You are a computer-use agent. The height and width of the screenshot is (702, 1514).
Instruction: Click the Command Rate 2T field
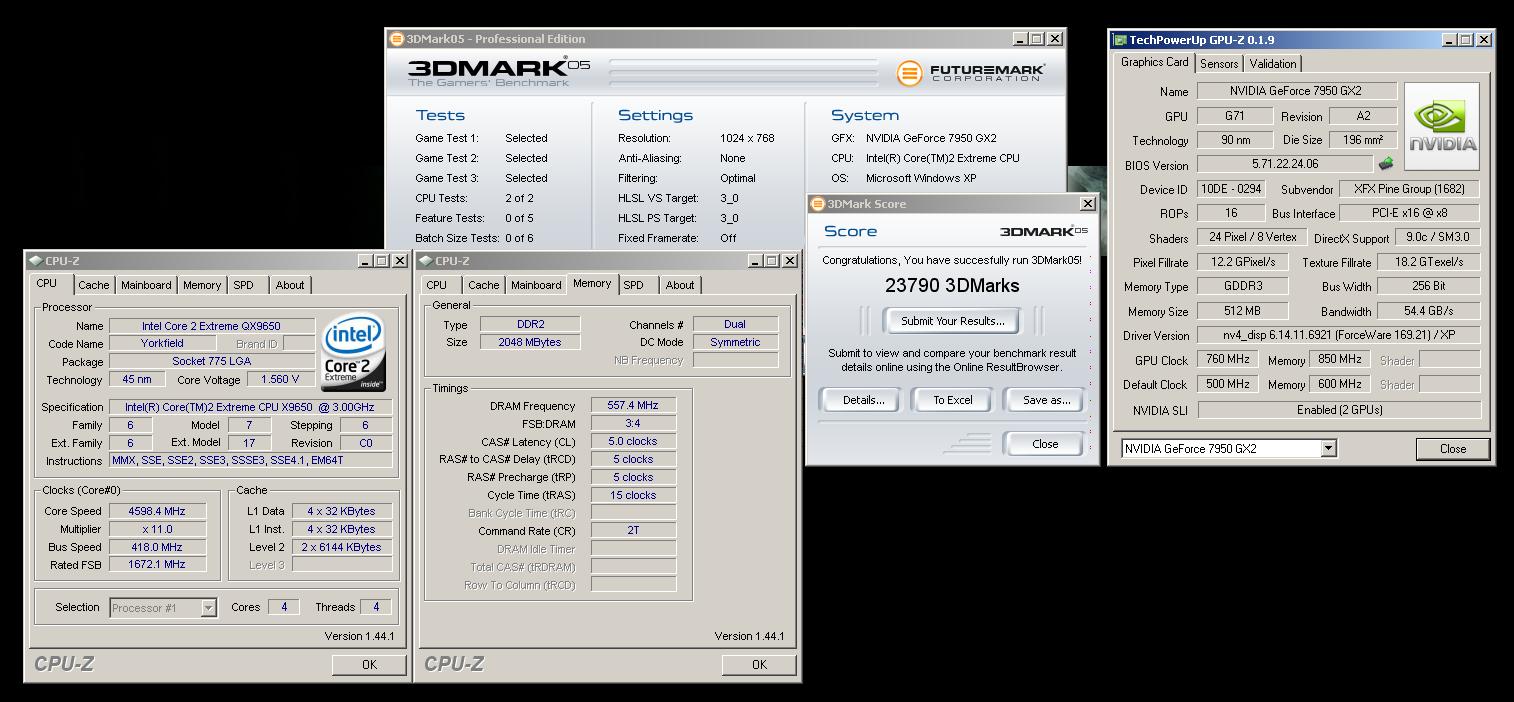coord(633,531)
